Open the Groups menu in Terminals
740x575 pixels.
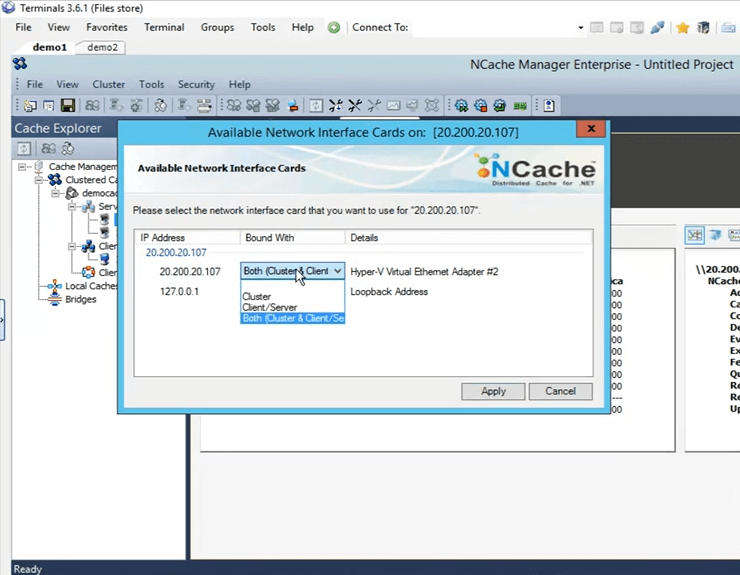coord(217,27)
